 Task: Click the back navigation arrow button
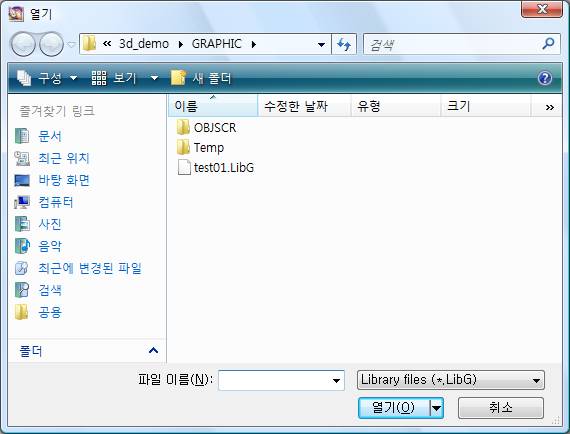click(23, 44)
